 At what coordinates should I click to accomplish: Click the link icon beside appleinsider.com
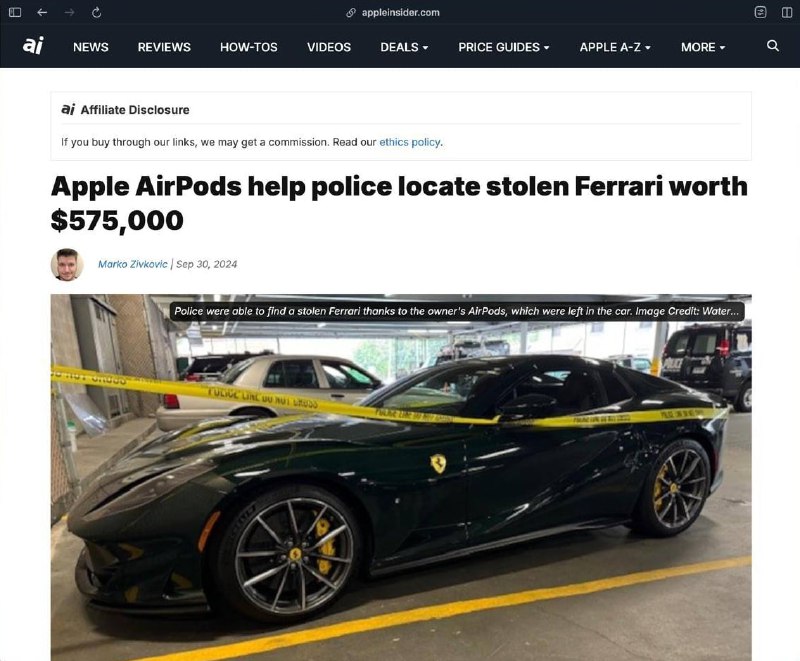351,13
